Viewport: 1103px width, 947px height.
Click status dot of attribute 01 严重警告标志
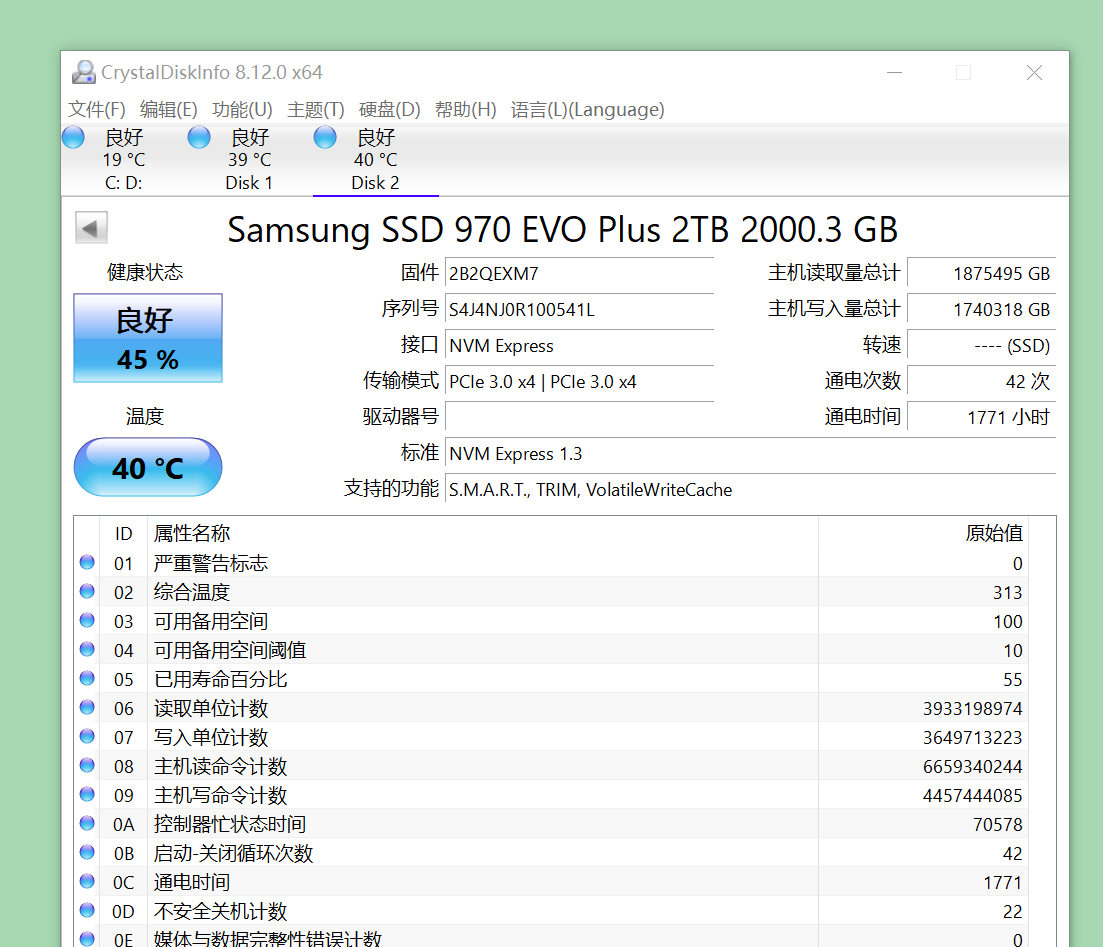[x=87, y=562]
